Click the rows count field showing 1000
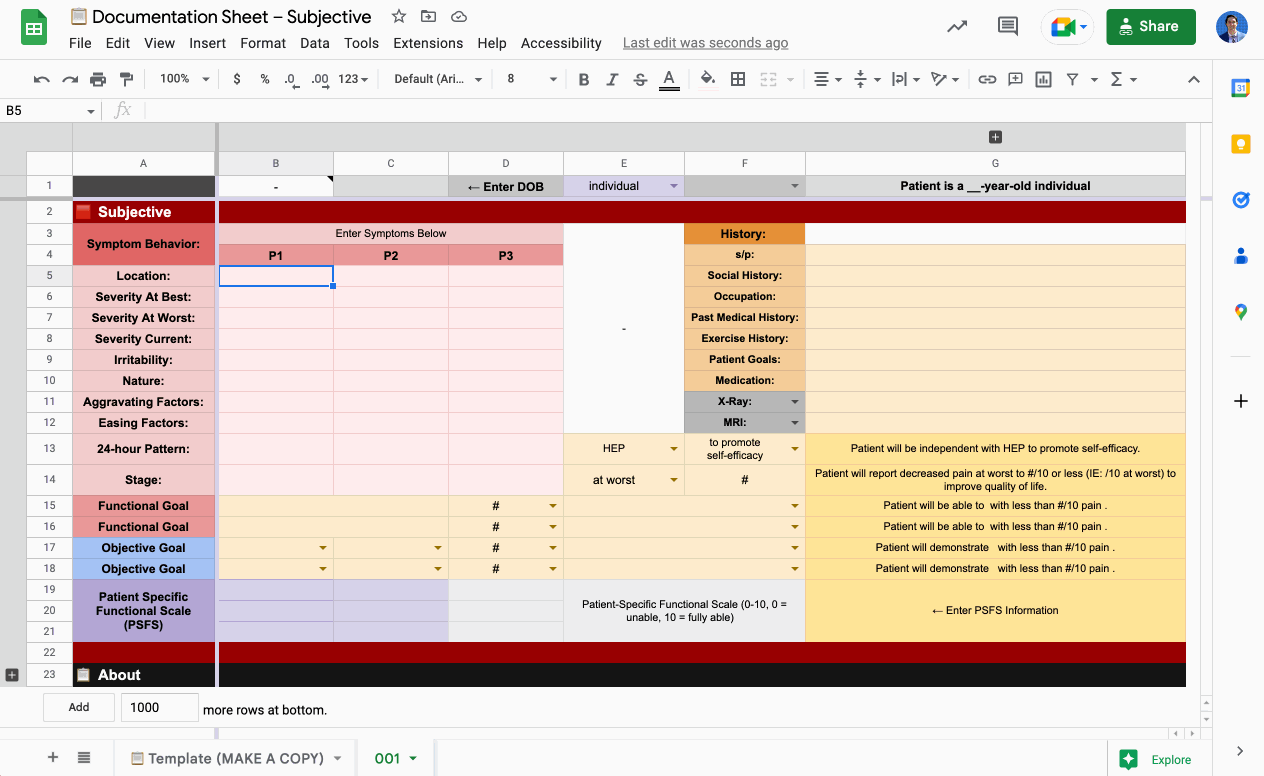 (x=159, y=707)
